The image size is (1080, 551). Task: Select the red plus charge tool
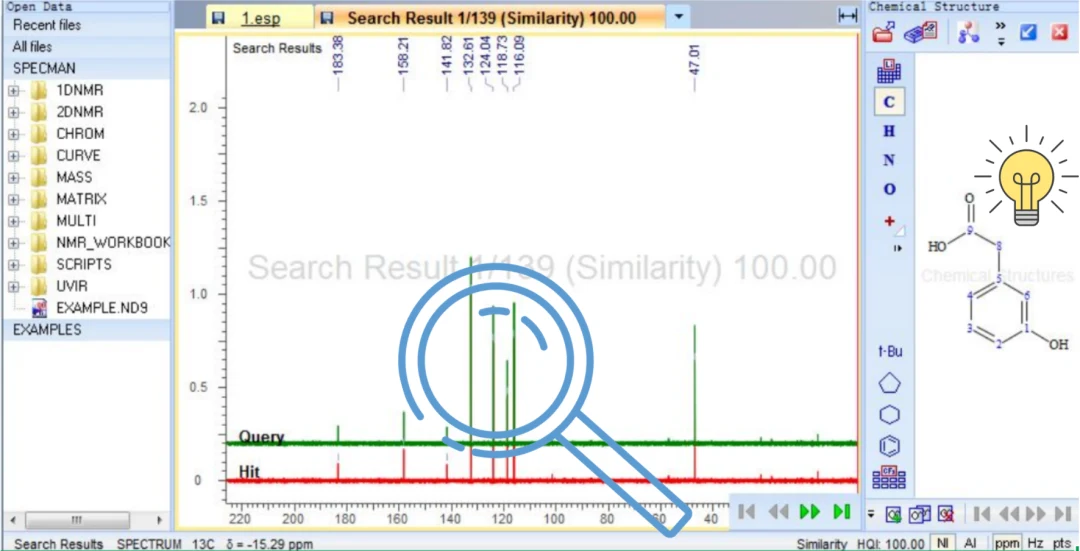(890, 221)
